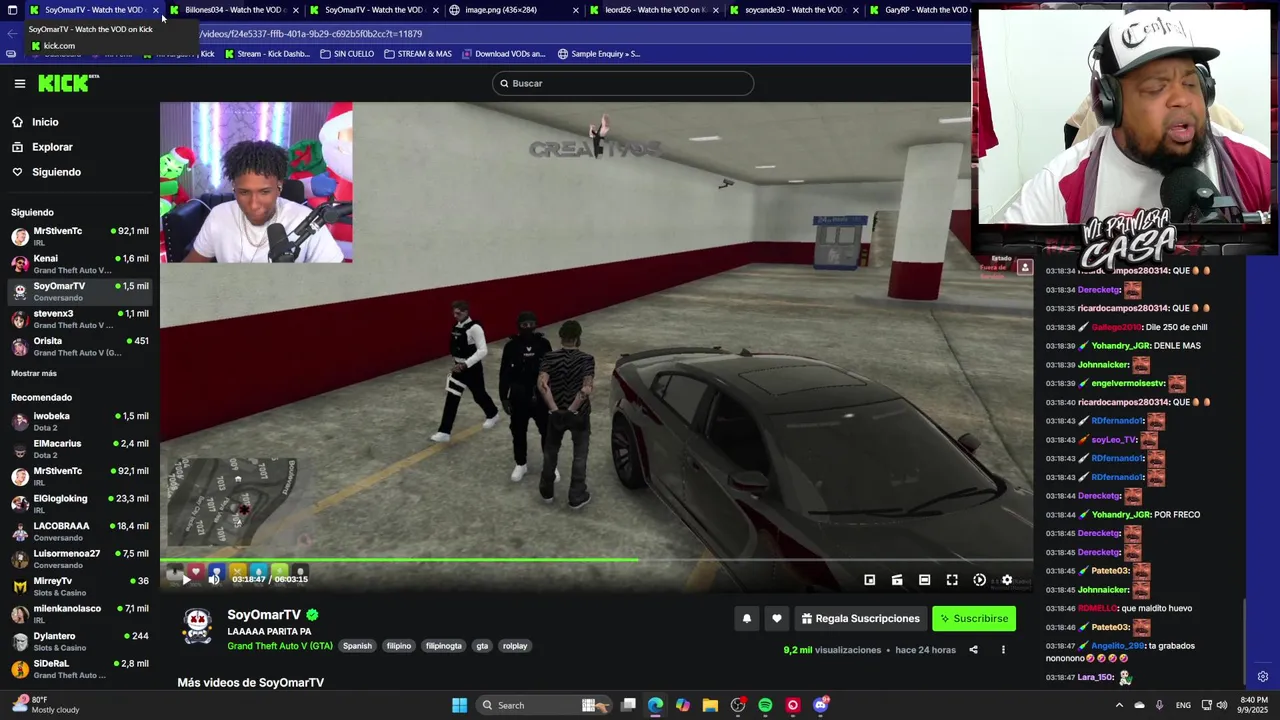Open SiDeRaL recommended channel
The width and height of the screenshot is (1280, 720).
80,668
